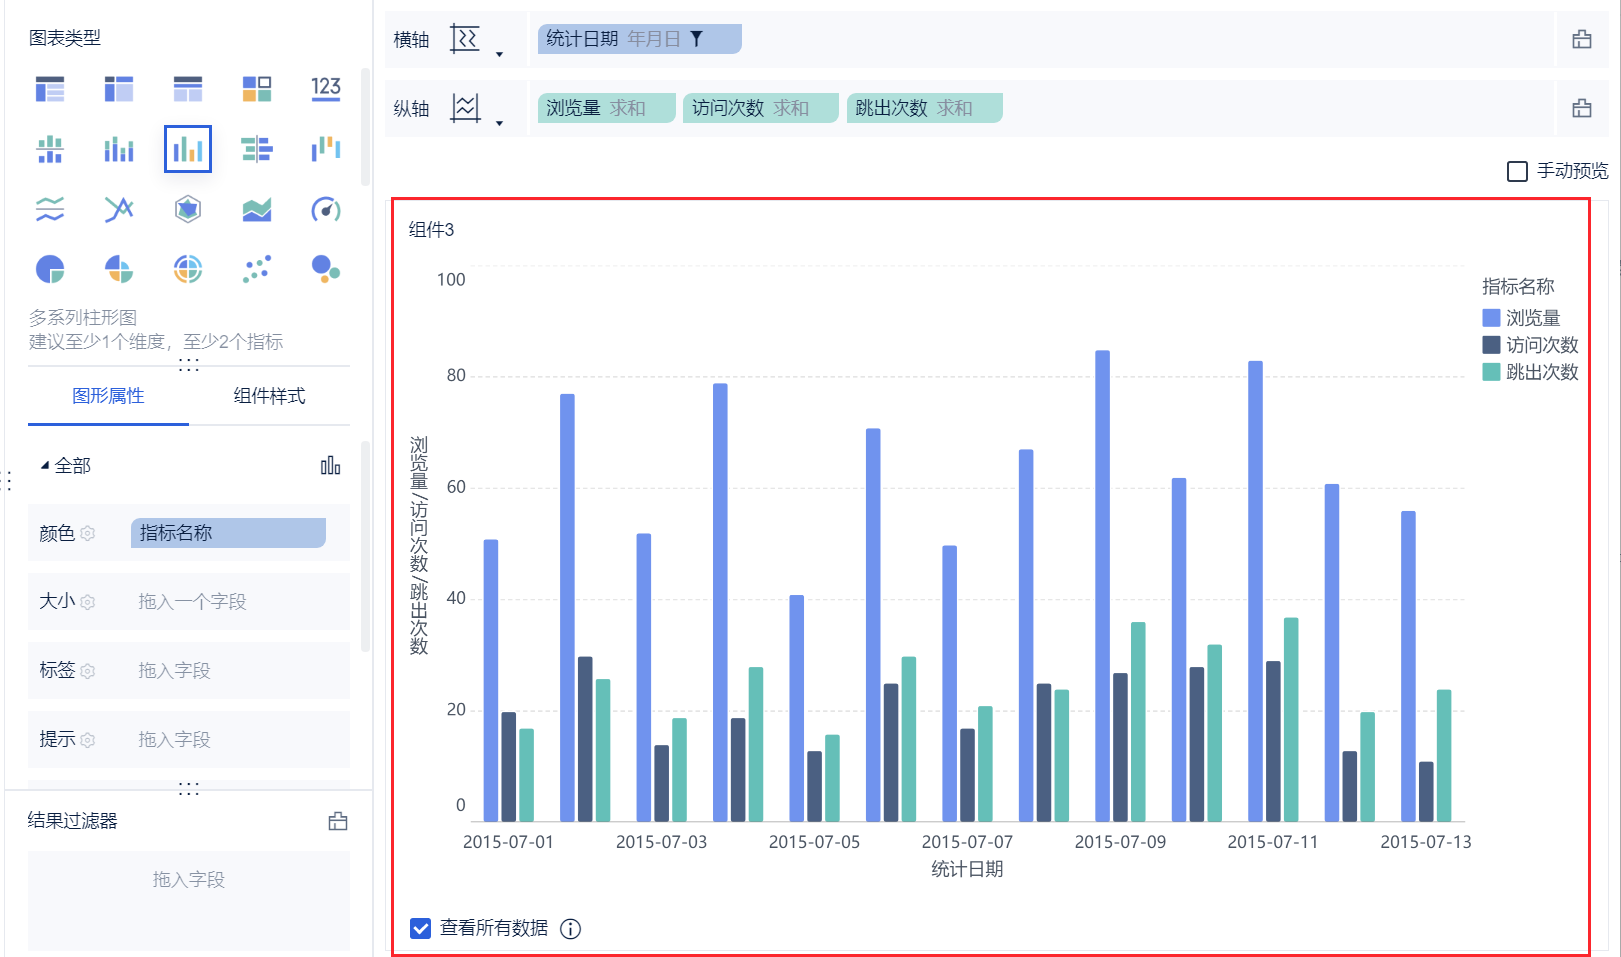The image size is (1621, 957).
Task: Select the multi-series line chart icon
Action: click(119, 209)
